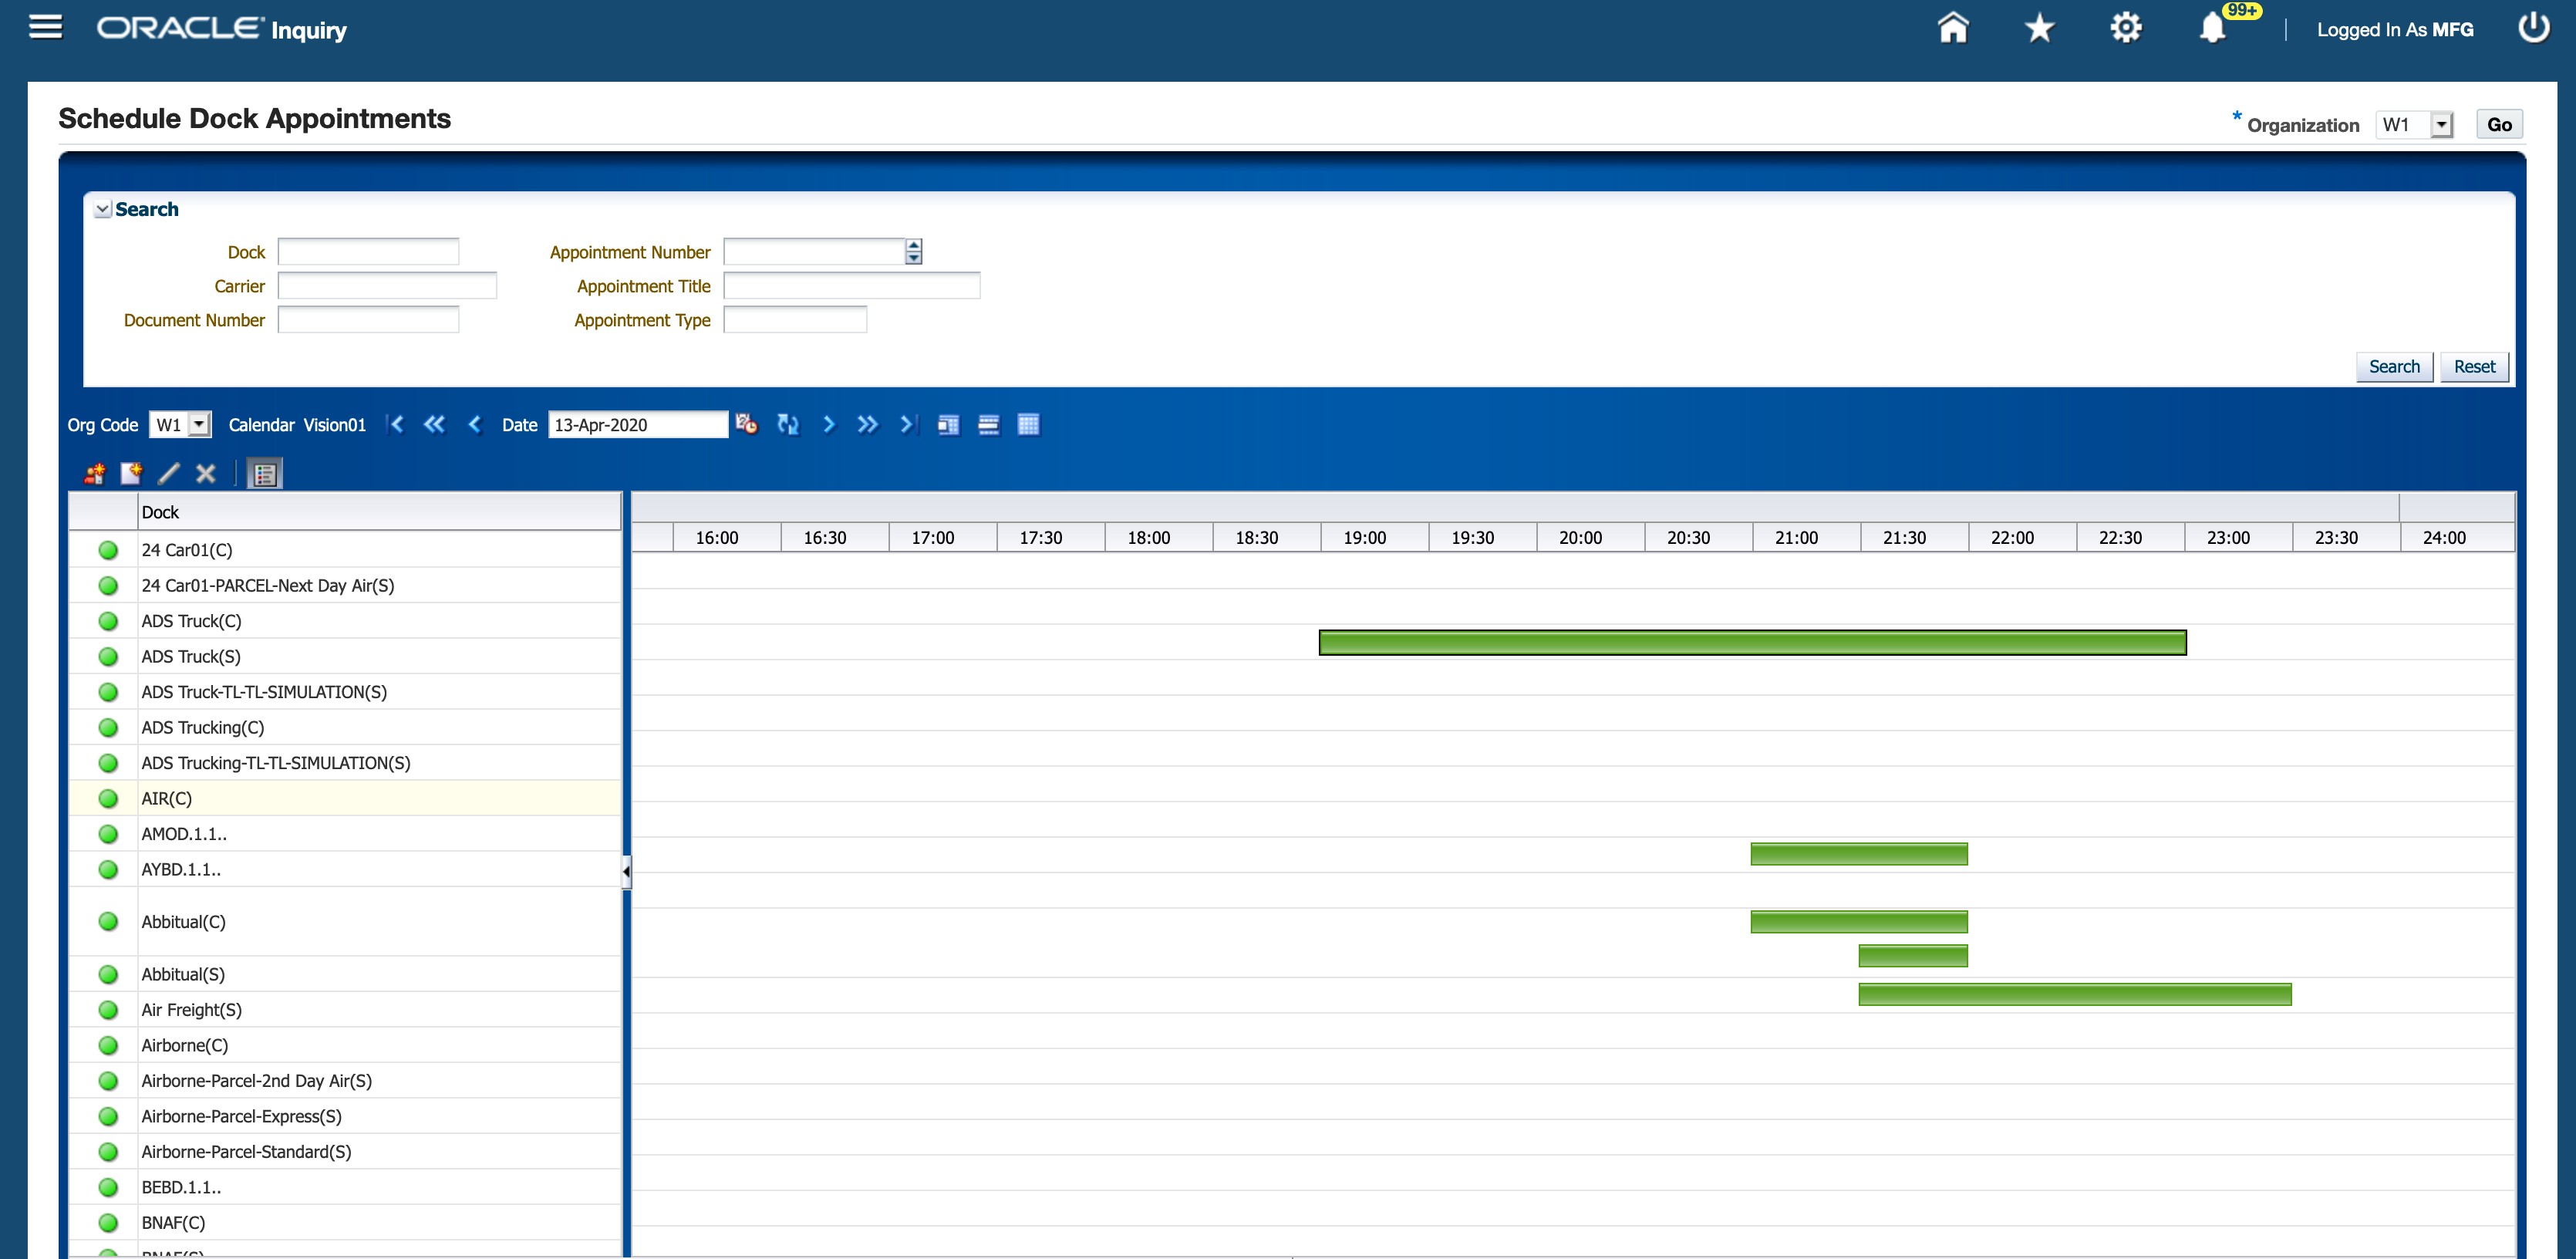Switch to the grid calendar view icon

(x=1028, y=424)
